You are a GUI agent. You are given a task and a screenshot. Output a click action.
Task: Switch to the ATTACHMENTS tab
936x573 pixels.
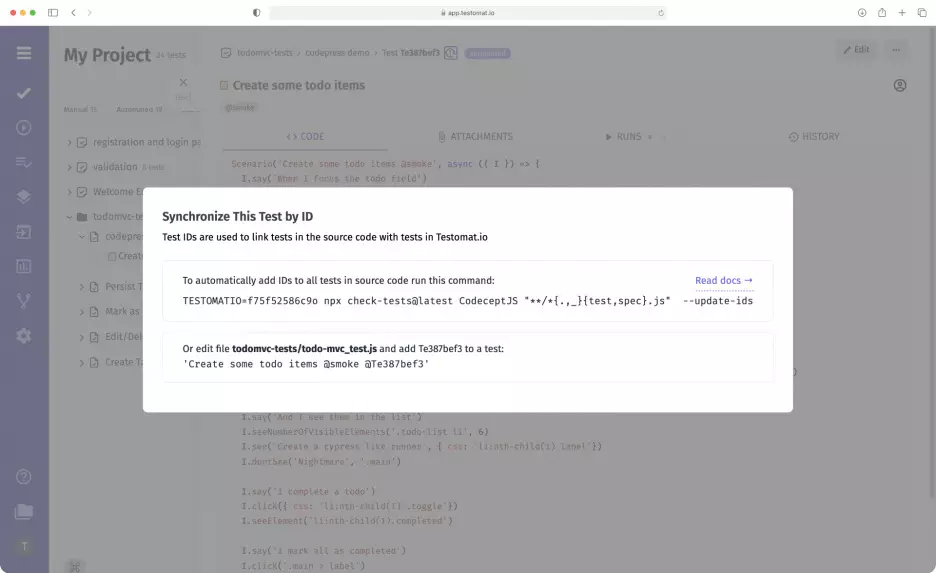(475, 137)
